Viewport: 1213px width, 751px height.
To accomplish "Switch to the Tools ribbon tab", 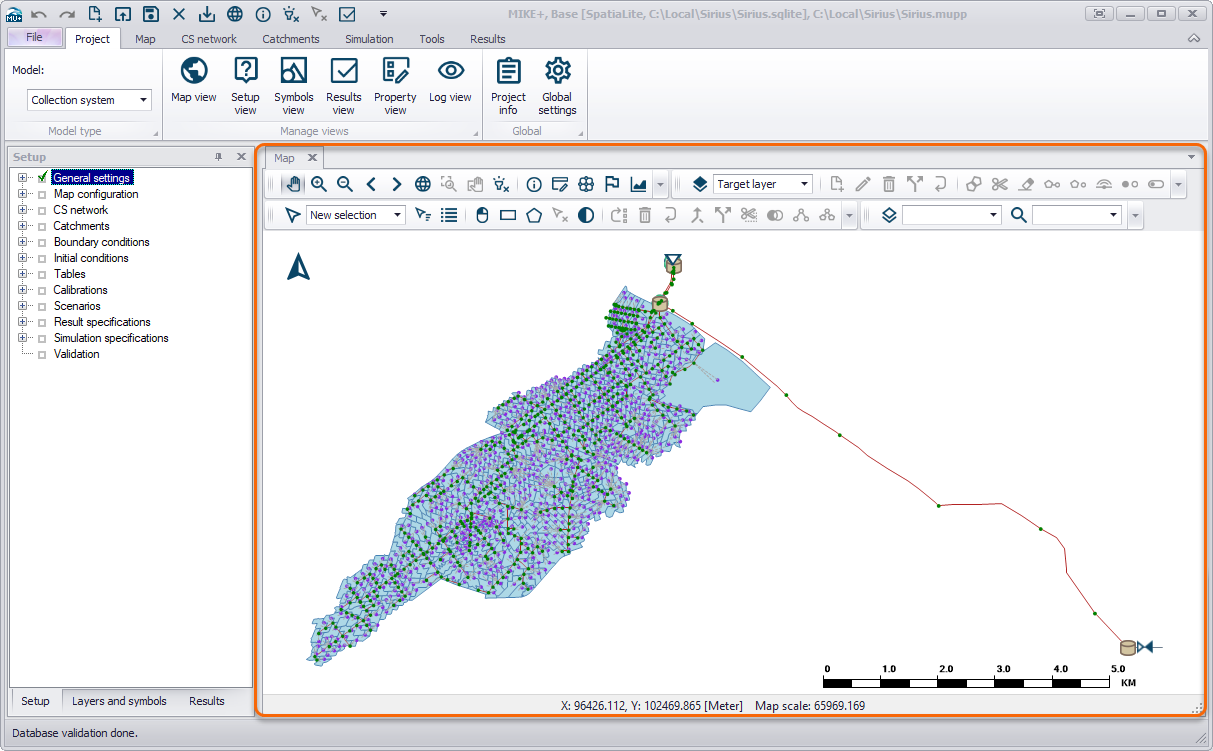I will coord(432,39).
